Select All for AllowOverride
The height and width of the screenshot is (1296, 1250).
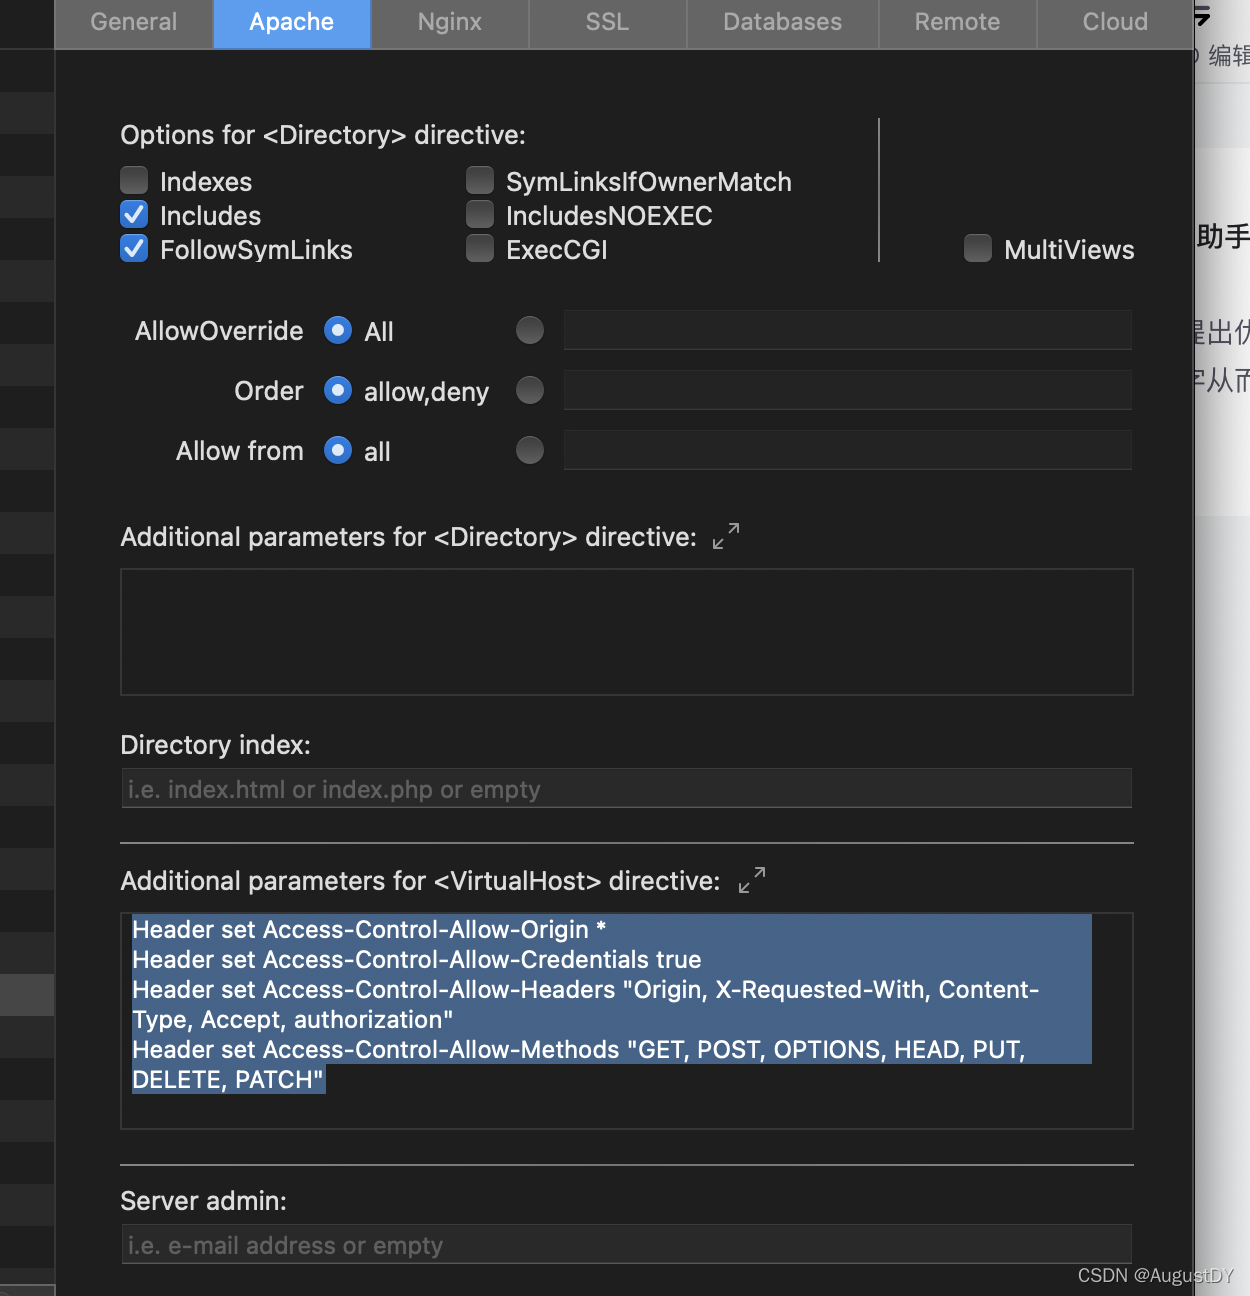pyautogui.click(x=338, y=330)
